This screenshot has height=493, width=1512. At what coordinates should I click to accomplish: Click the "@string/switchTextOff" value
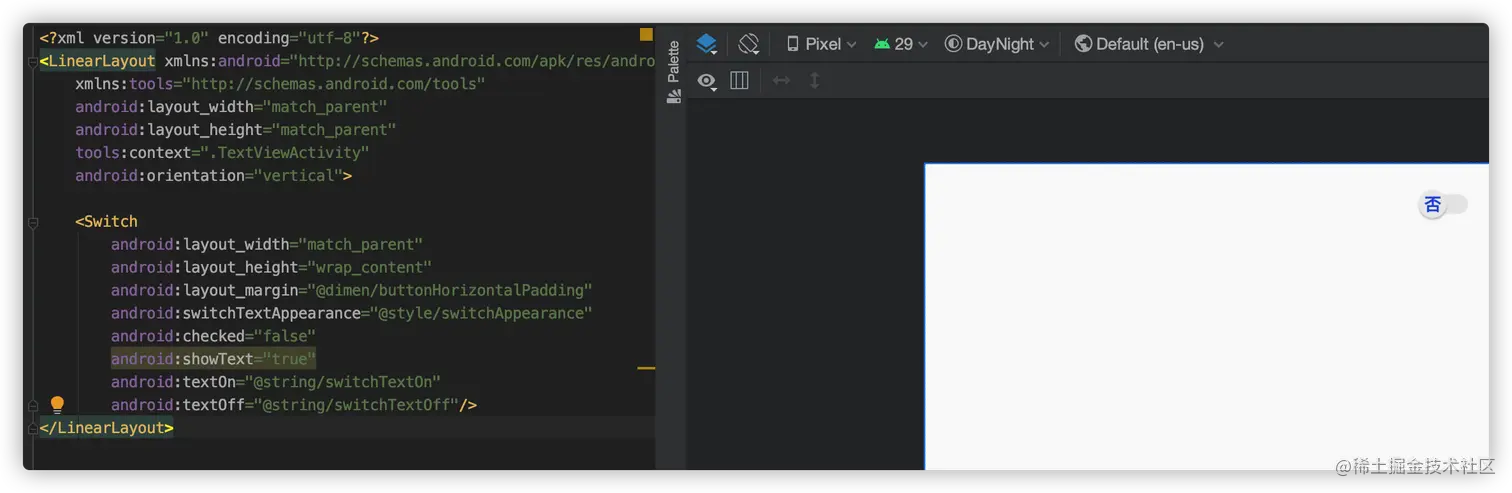tap(356, 405)
